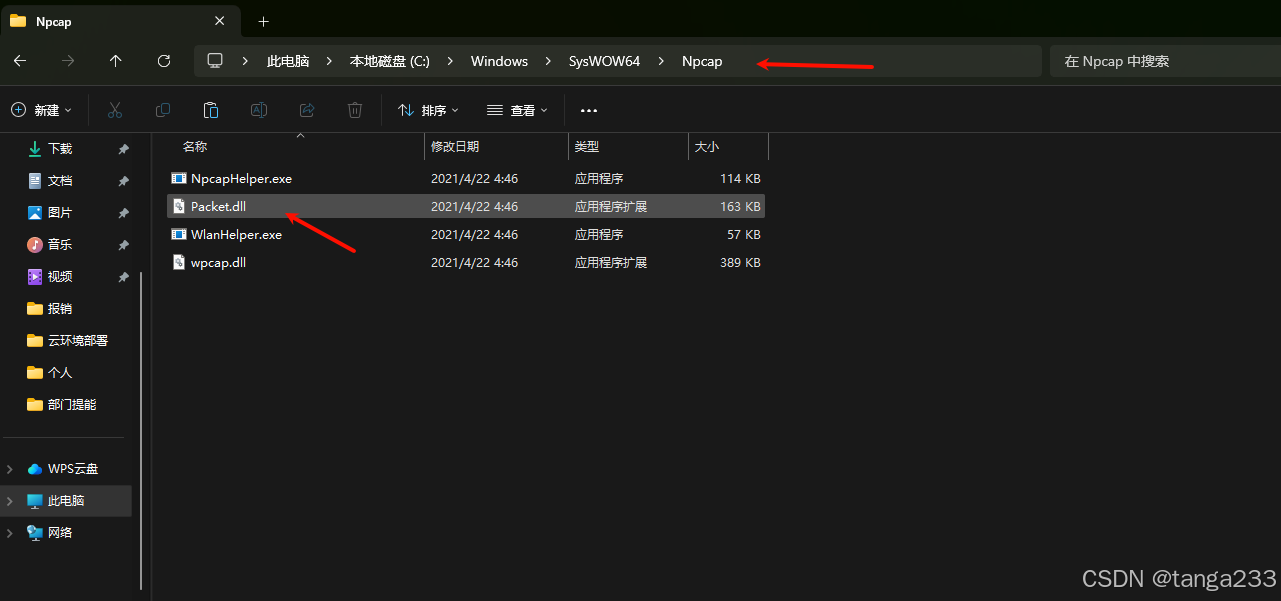Image resolution: width=1281 pixels, height=601 pixels.
Task: Open a new Explorer tab
Action: [263, 21]
